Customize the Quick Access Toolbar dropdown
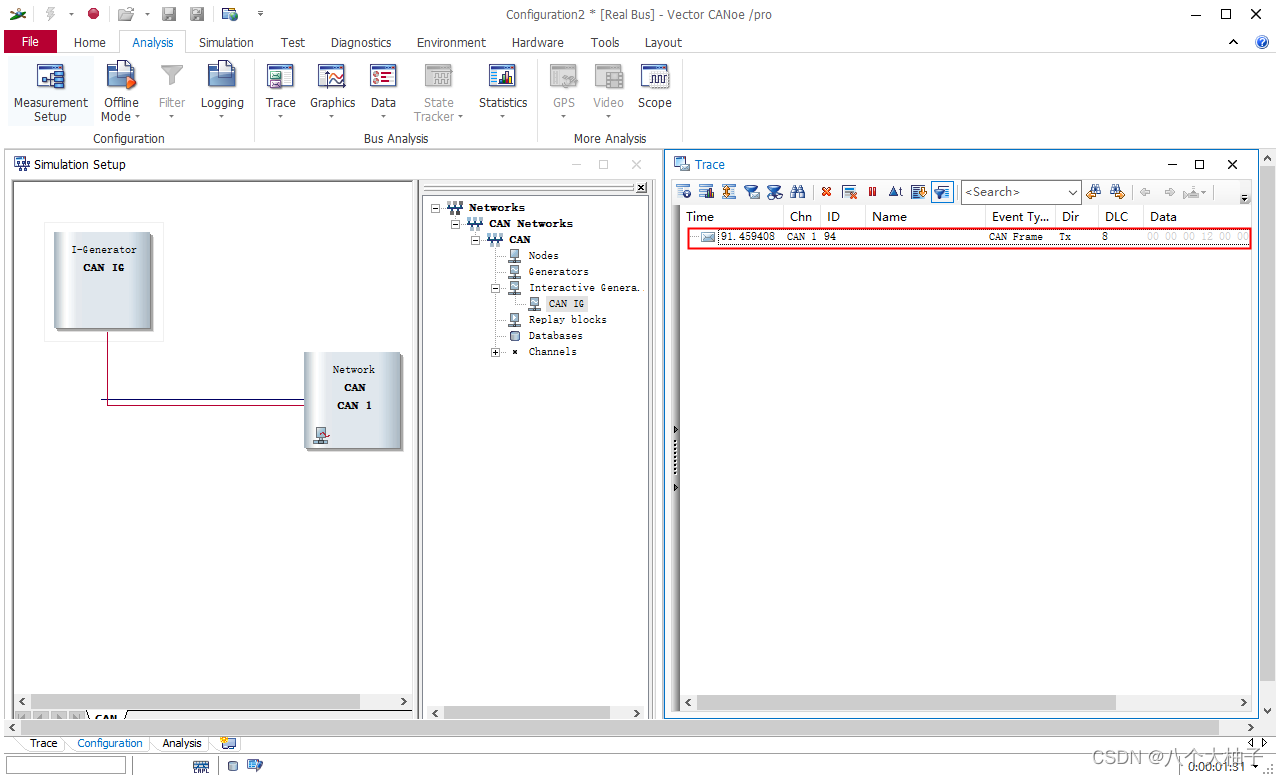Viewport: 1278px width, 777px height. (260, 14)
